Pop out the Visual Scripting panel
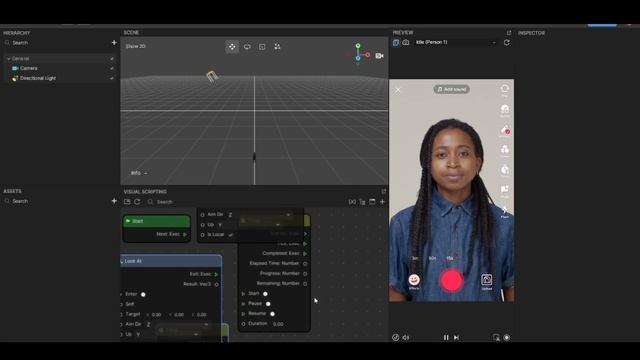Viewport: 640px width, 360px height. (x=384, y=191)
